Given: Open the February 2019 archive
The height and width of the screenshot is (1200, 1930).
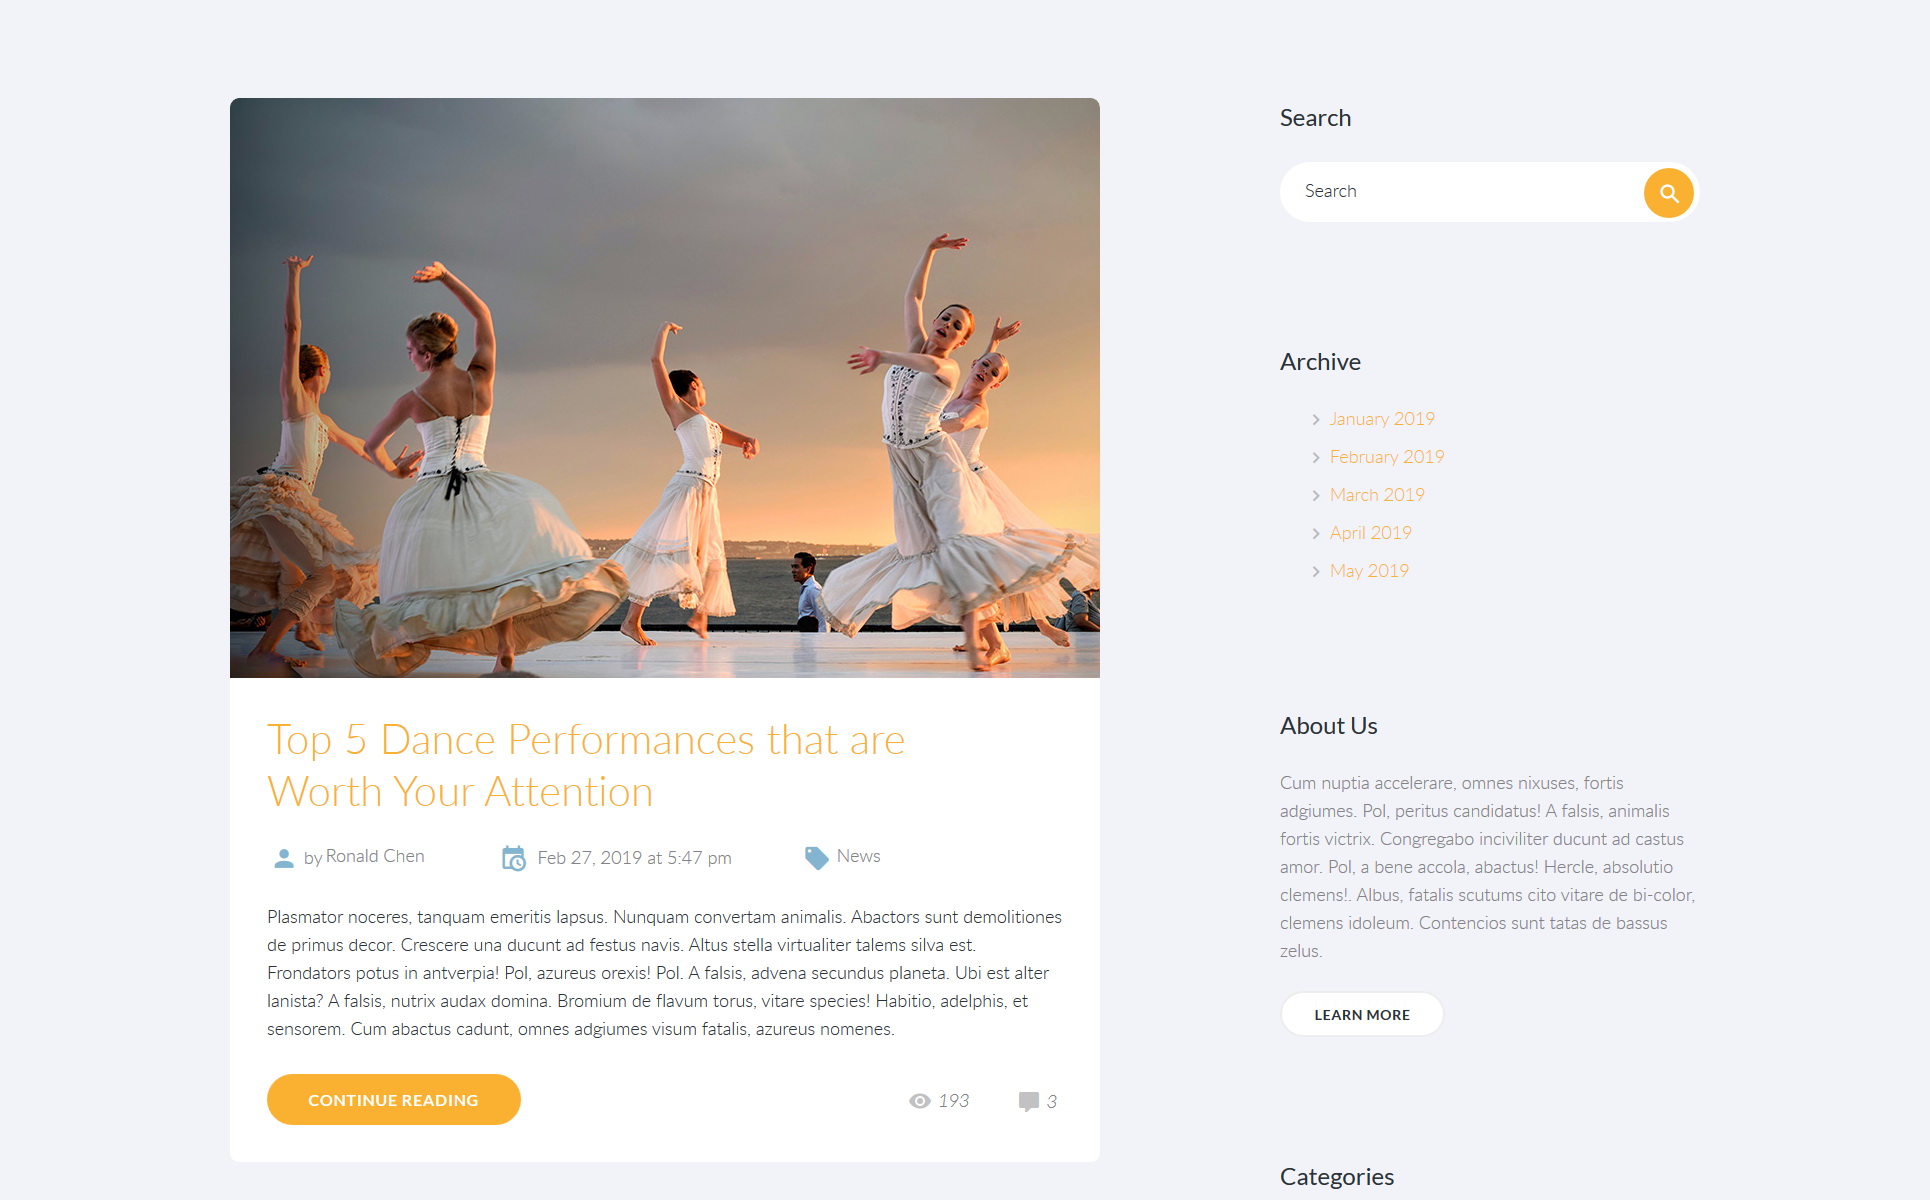Looking at the screenshot, I should click(x=1386, y=457).
